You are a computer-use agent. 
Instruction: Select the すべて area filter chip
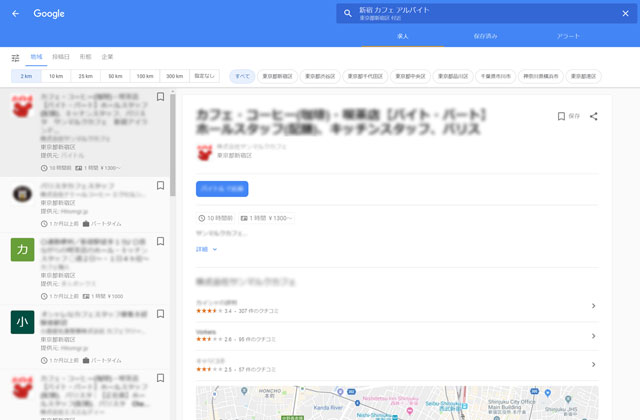[x=242, y=76]
